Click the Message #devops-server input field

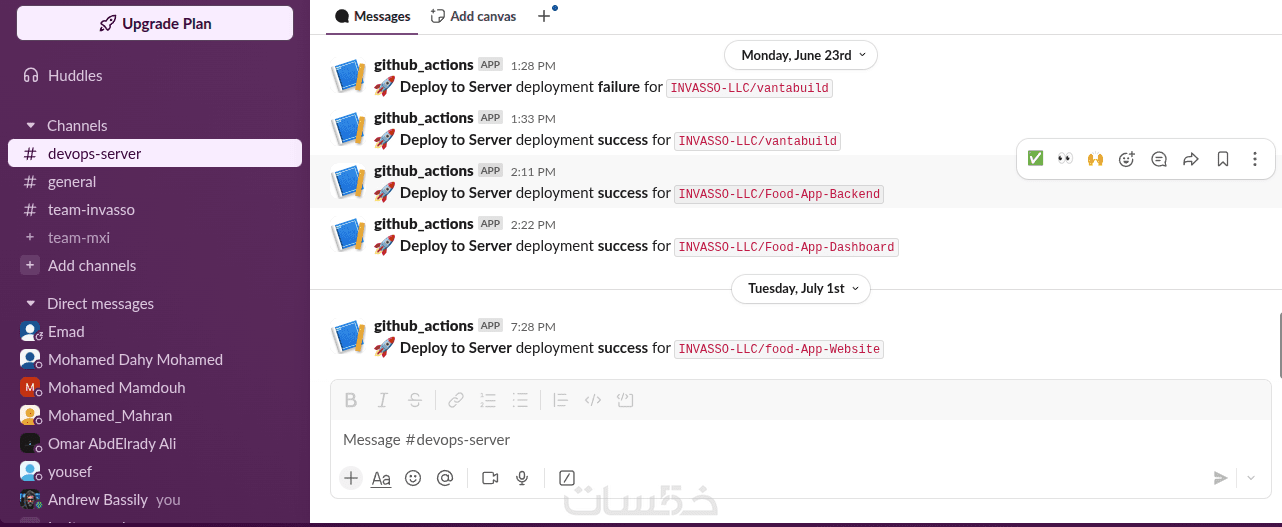[x=800, y=440]
